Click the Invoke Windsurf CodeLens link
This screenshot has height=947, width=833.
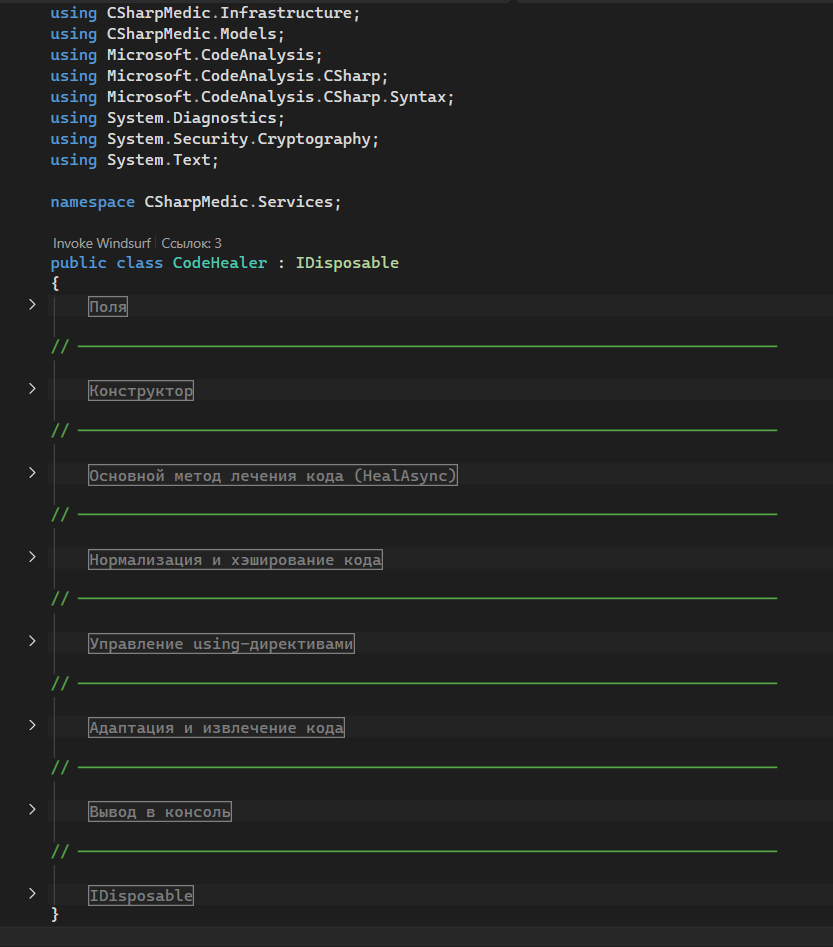pyautogui.click(x=101, y=243)
